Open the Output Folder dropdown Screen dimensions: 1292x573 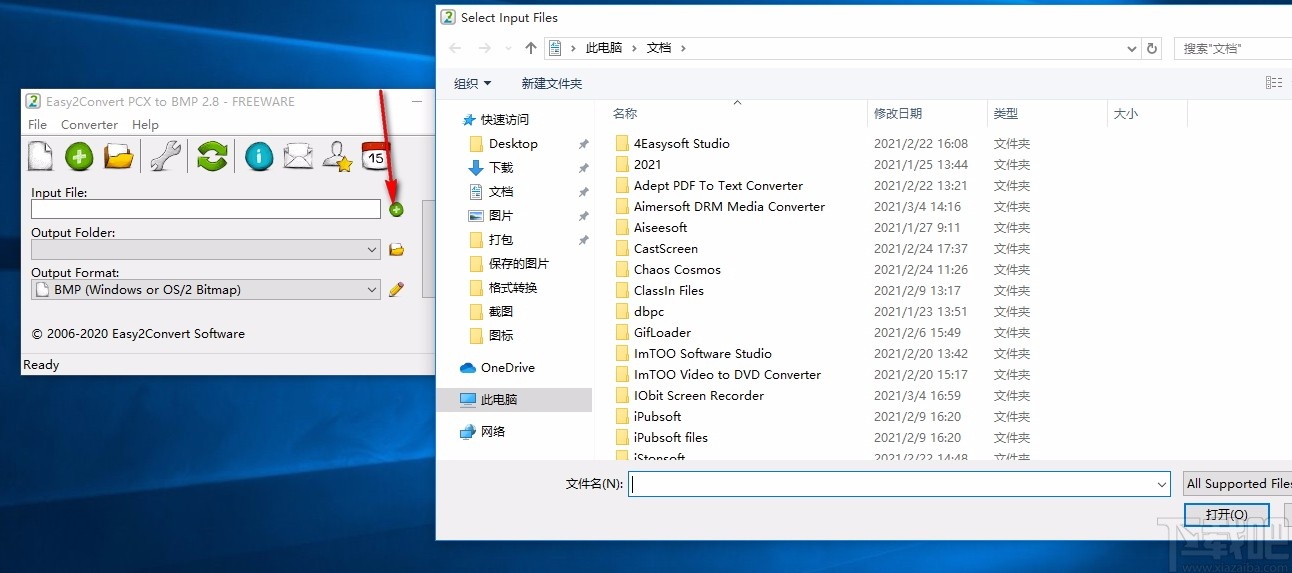click(x=372, y=249)
